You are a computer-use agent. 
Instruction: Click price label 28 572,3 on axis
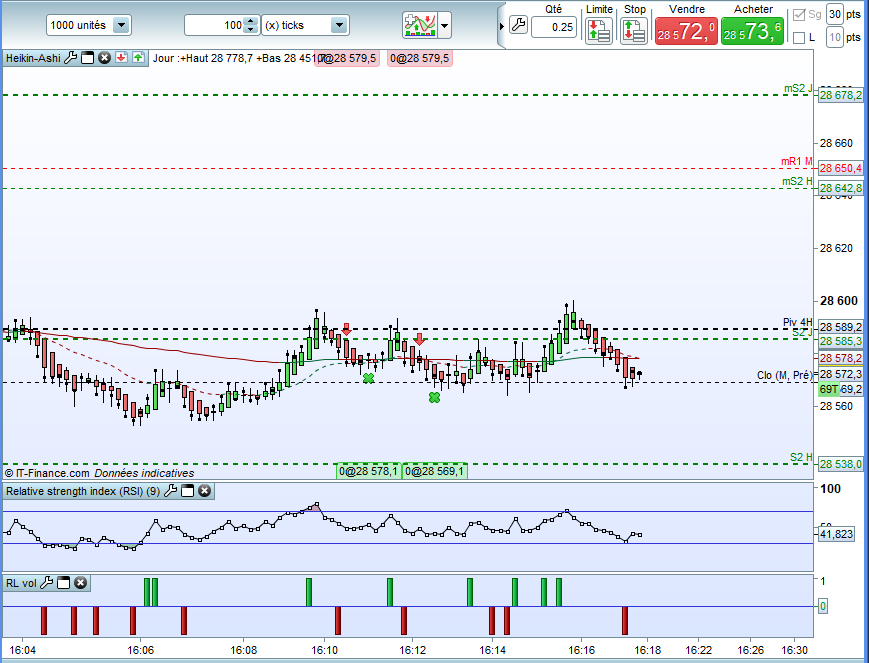click(x=841, y=374)
